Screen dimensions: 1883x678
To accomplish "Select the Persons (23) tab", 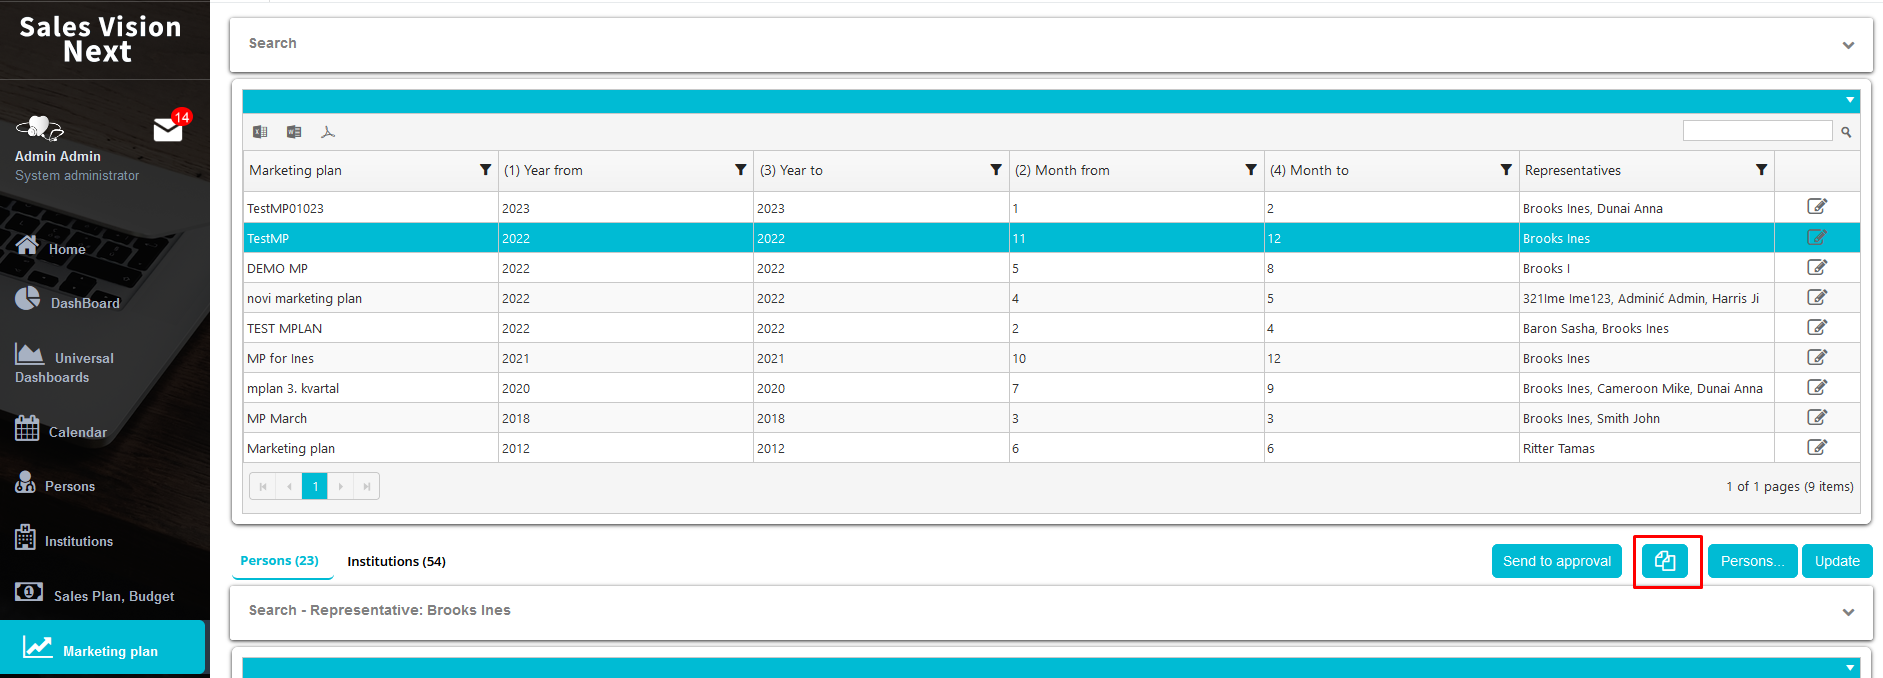I will tap(279, 561).
